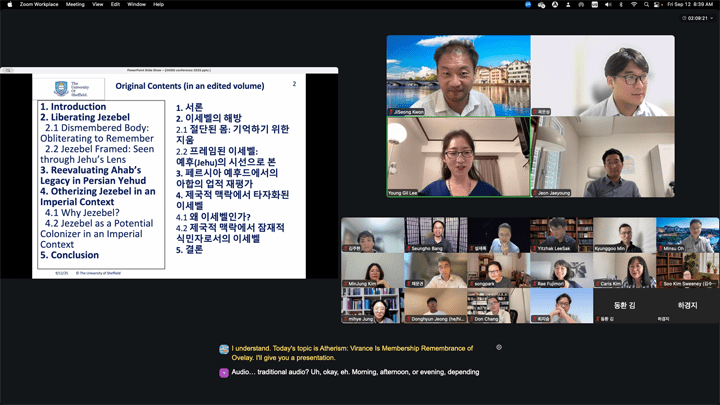Click the University of Sheffield logo on slide
Screen dimensions: 720x405
(62, 89)
